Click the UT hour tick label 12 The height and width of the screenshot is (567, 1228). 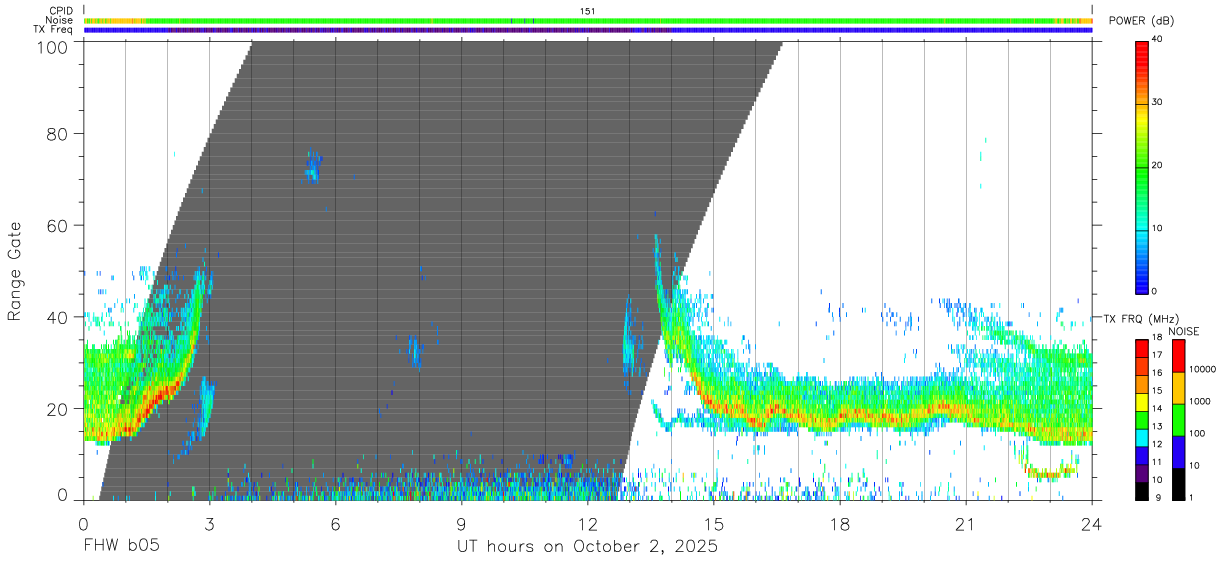(588, 523)
